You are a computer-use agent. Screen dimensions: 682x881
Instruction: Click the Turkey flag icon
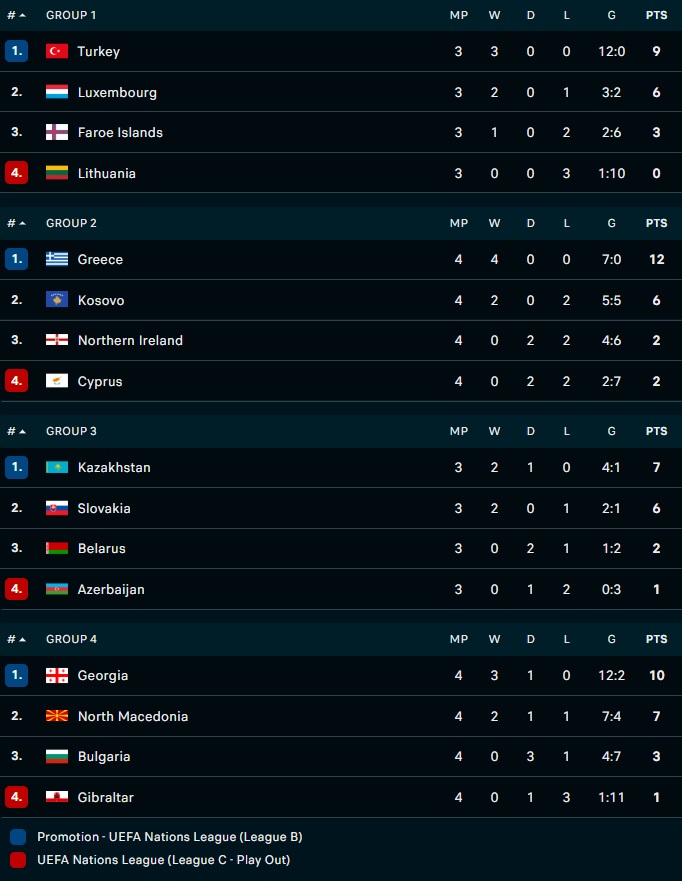[x=57, y=51]
